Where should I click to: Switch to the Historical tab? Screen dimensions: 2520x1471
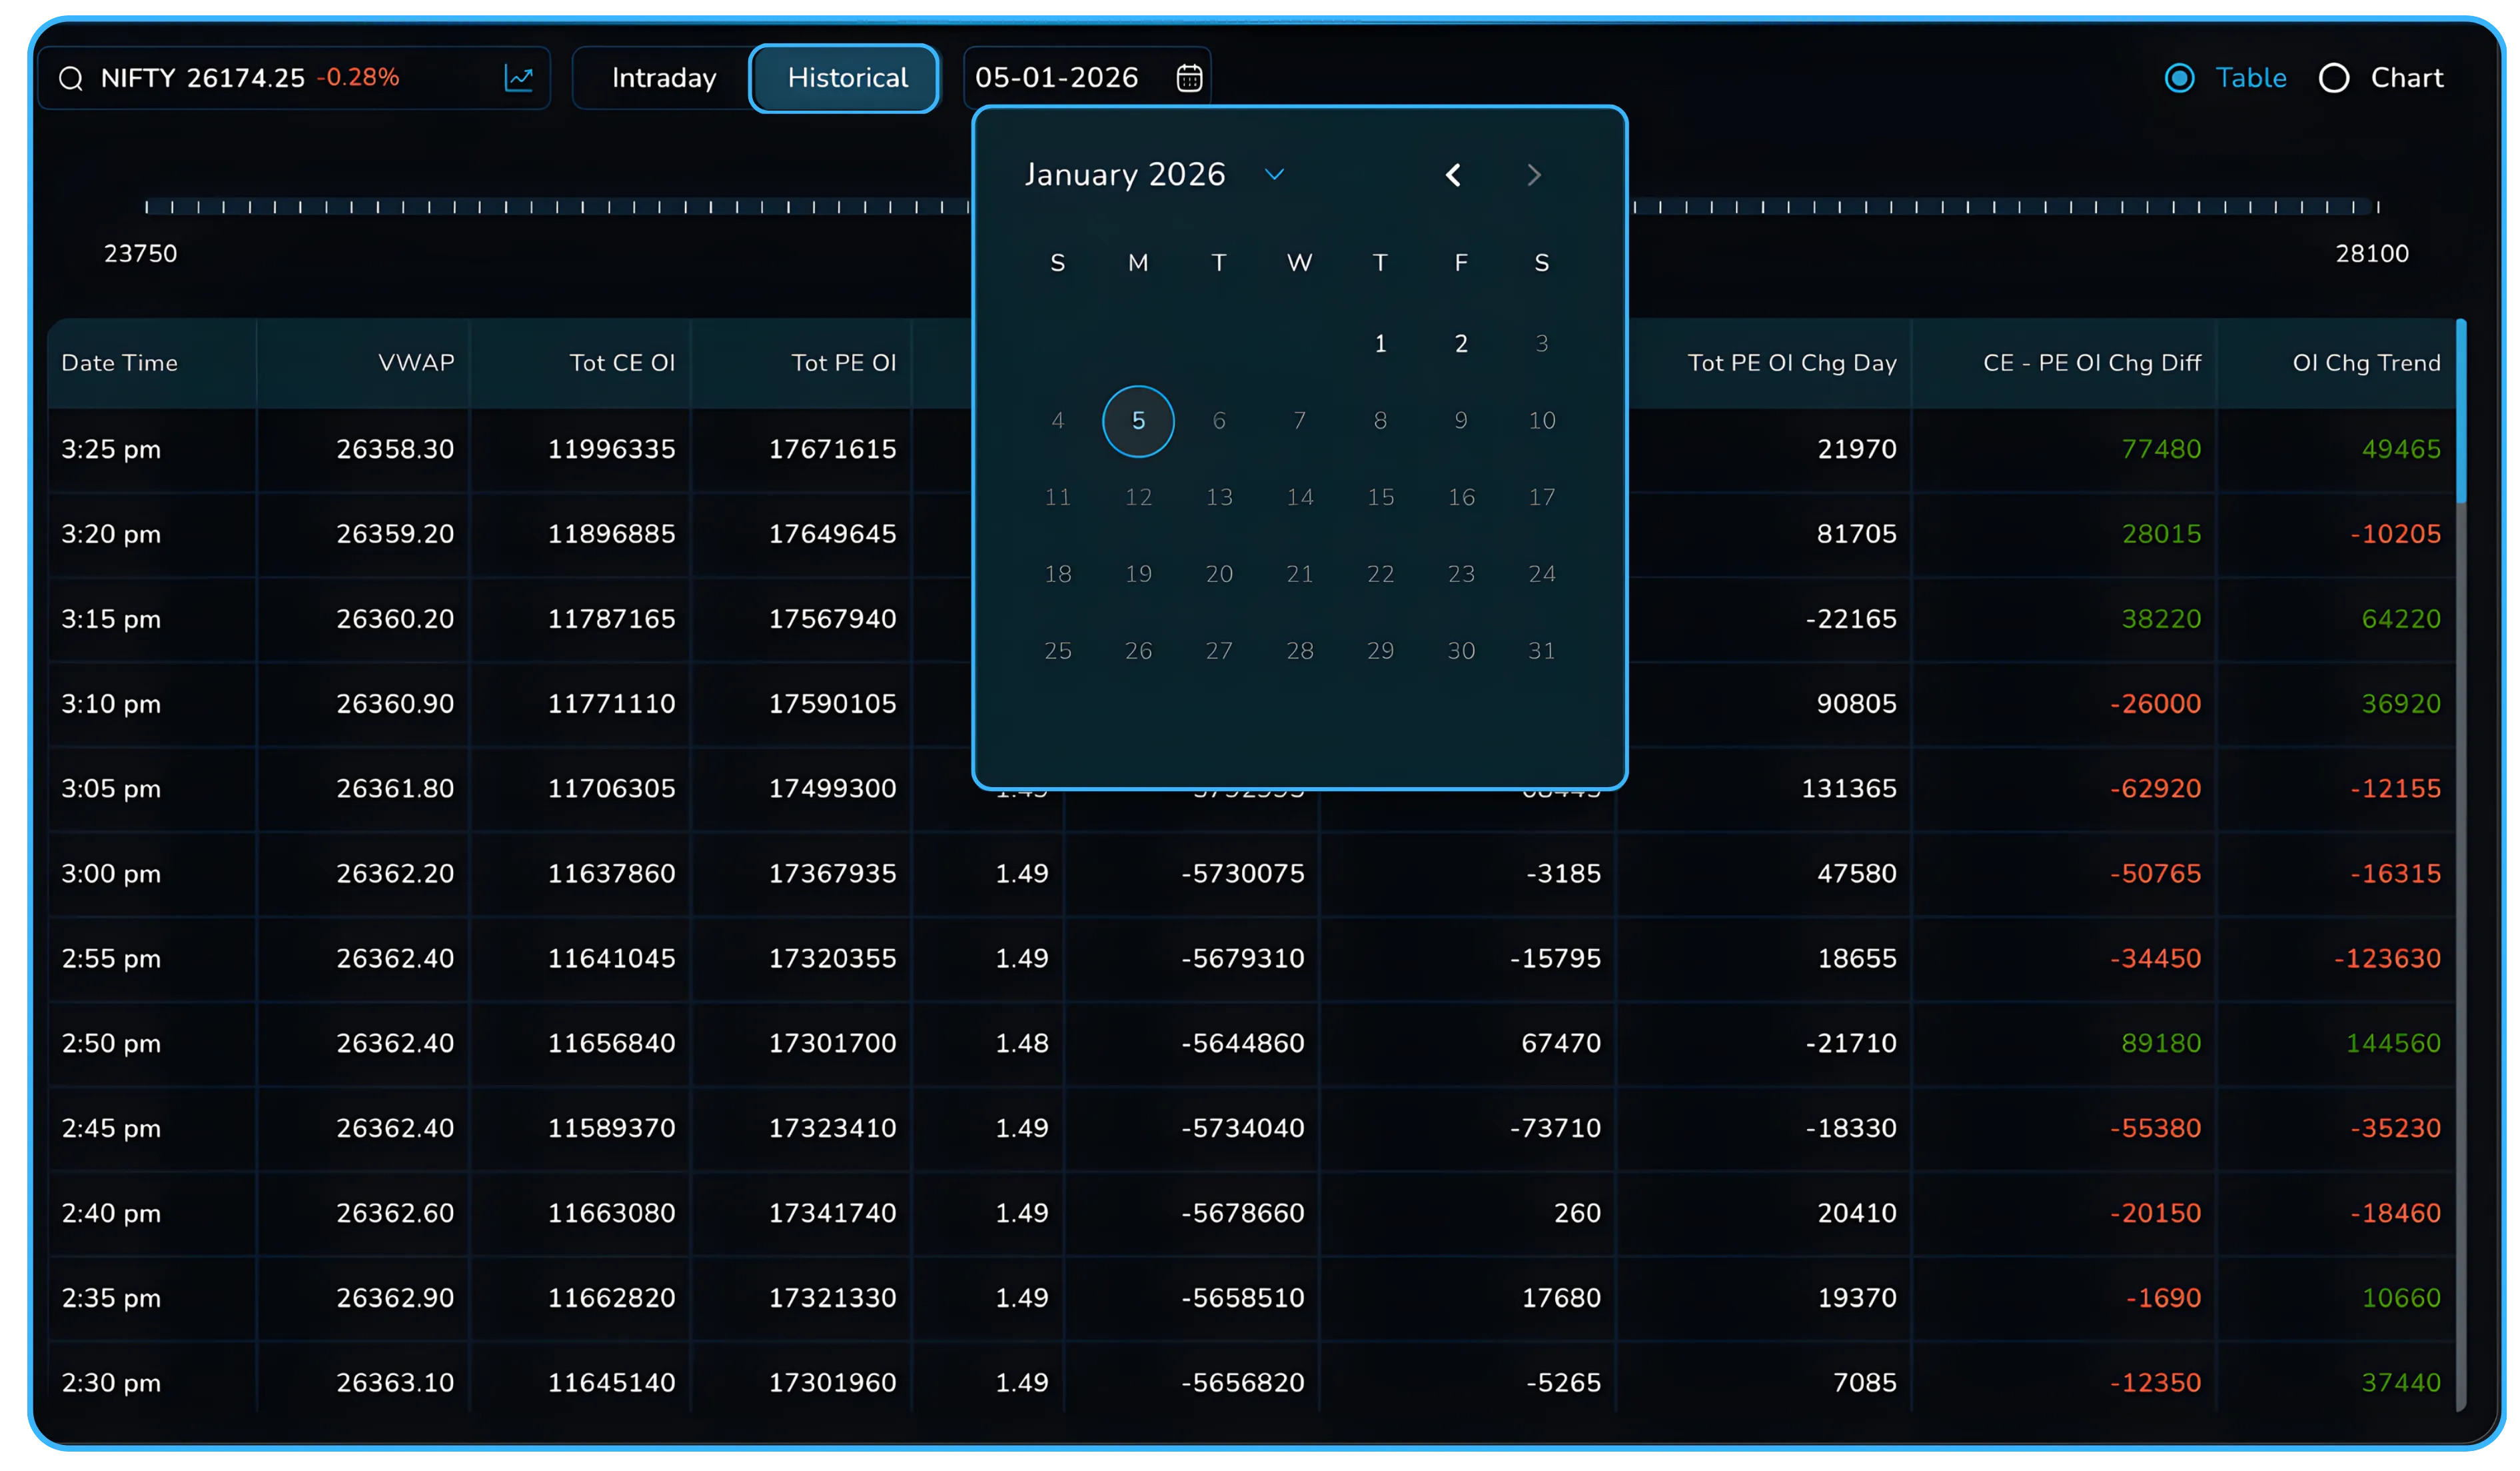(x=845, y=78)
